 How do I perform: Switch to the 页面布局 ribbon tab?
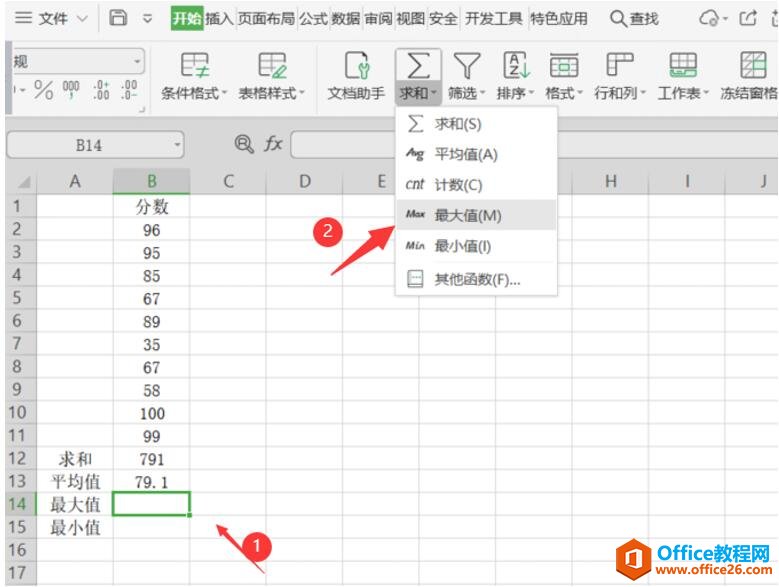point(266,19)
